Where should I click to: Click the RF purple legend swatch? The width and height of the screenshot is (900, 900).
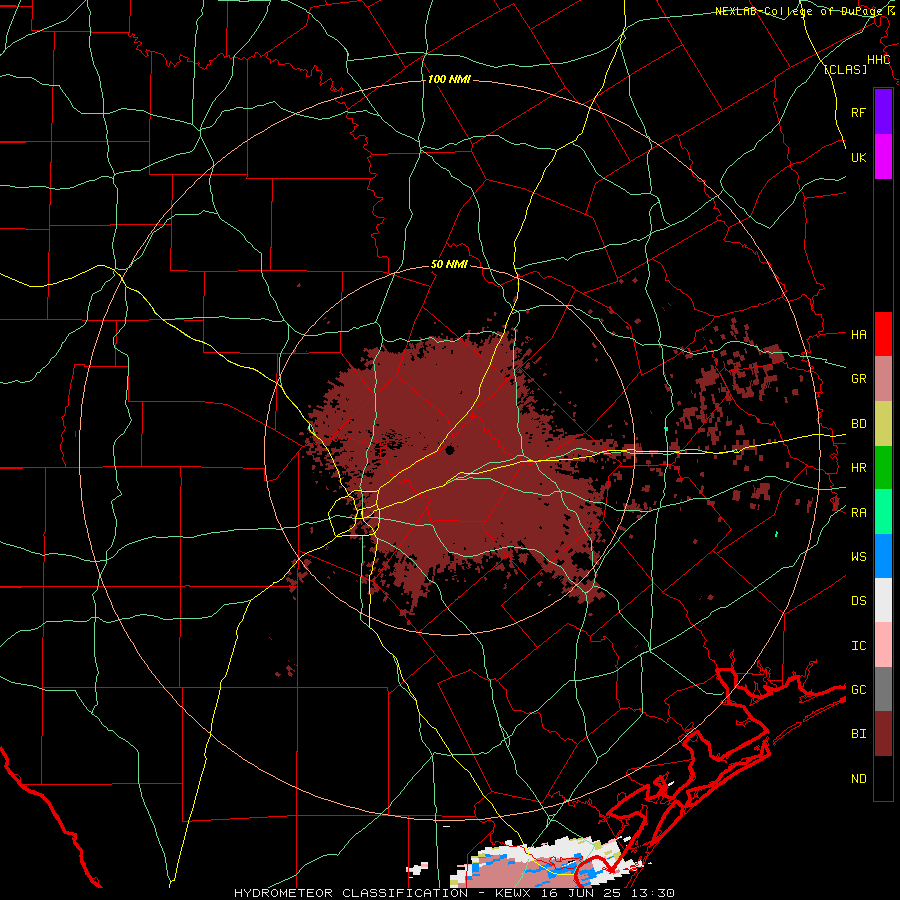(x=883, y=112)
